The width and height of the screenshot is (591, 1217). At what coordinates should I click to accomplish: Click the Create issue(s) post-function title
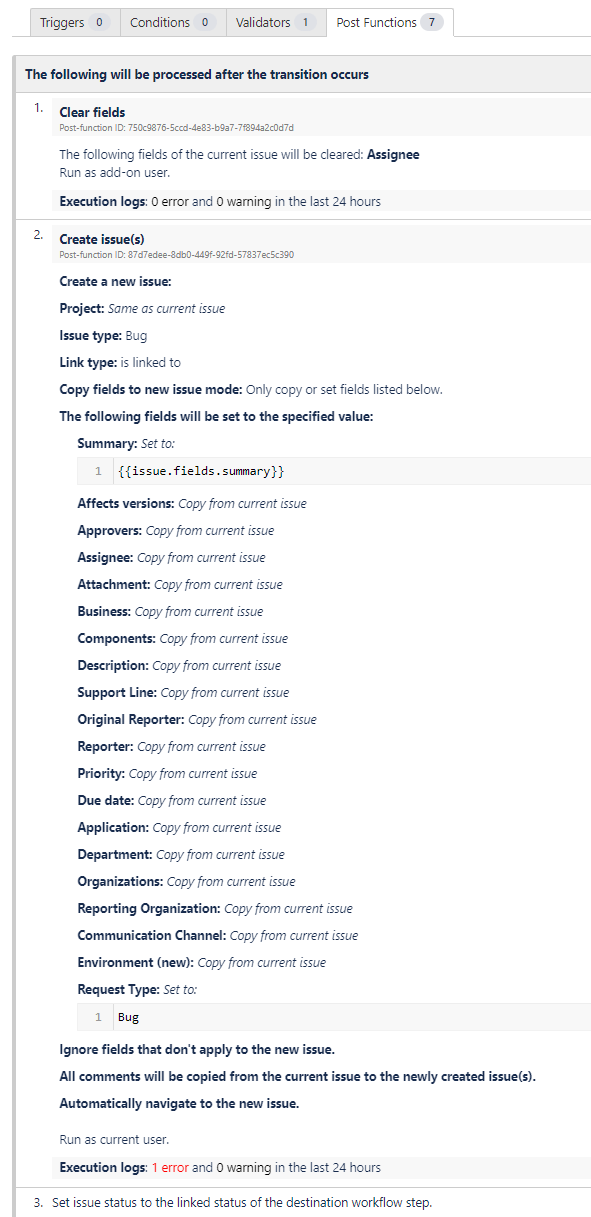(102, 240)
